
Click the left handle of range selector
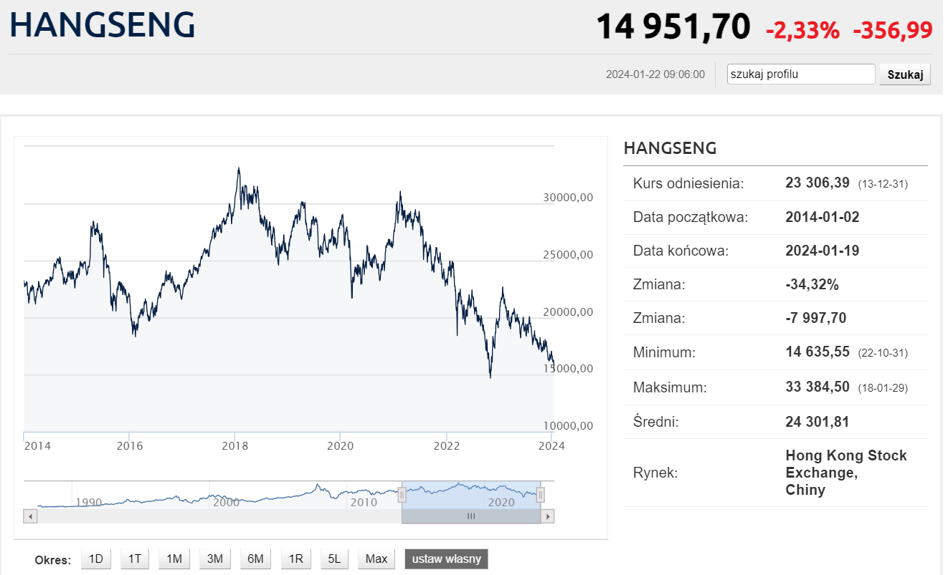tap(401, 495)
